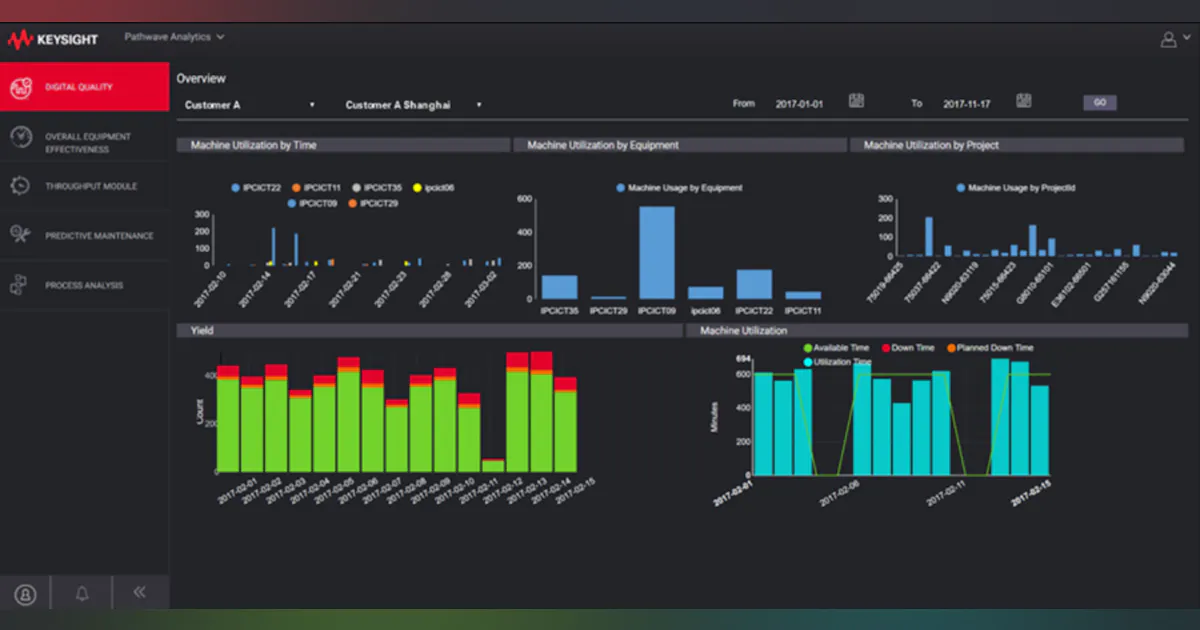Screen dimensions: 1200x630
Task: Open Process Analysis menu item
Action: tap(85, 285)
